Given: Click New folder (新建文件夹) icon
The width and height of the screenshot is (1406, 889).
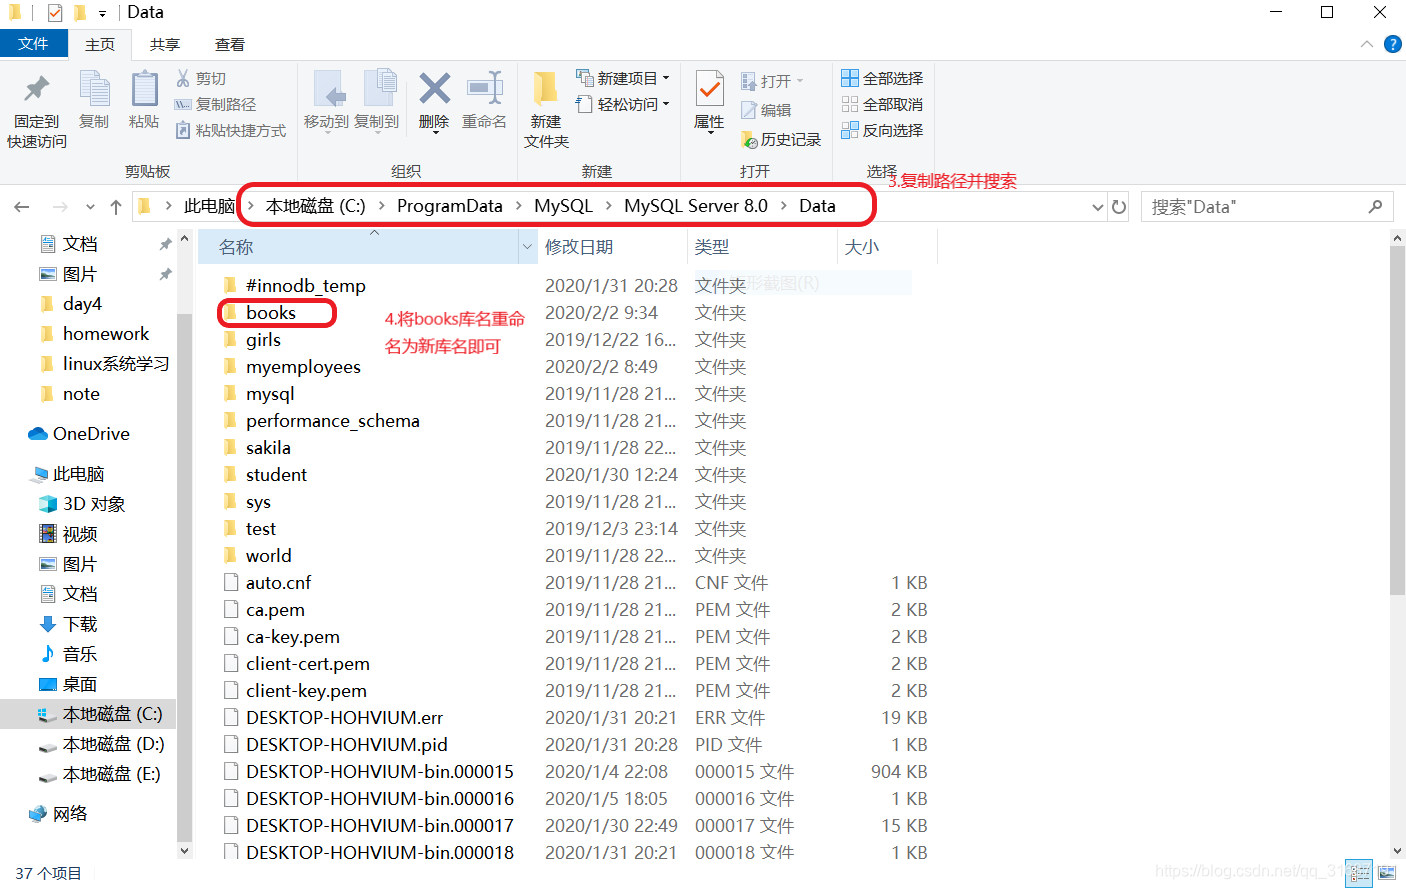Looking at the screenshot, I should pyautogui.click(x=545, y=89).
